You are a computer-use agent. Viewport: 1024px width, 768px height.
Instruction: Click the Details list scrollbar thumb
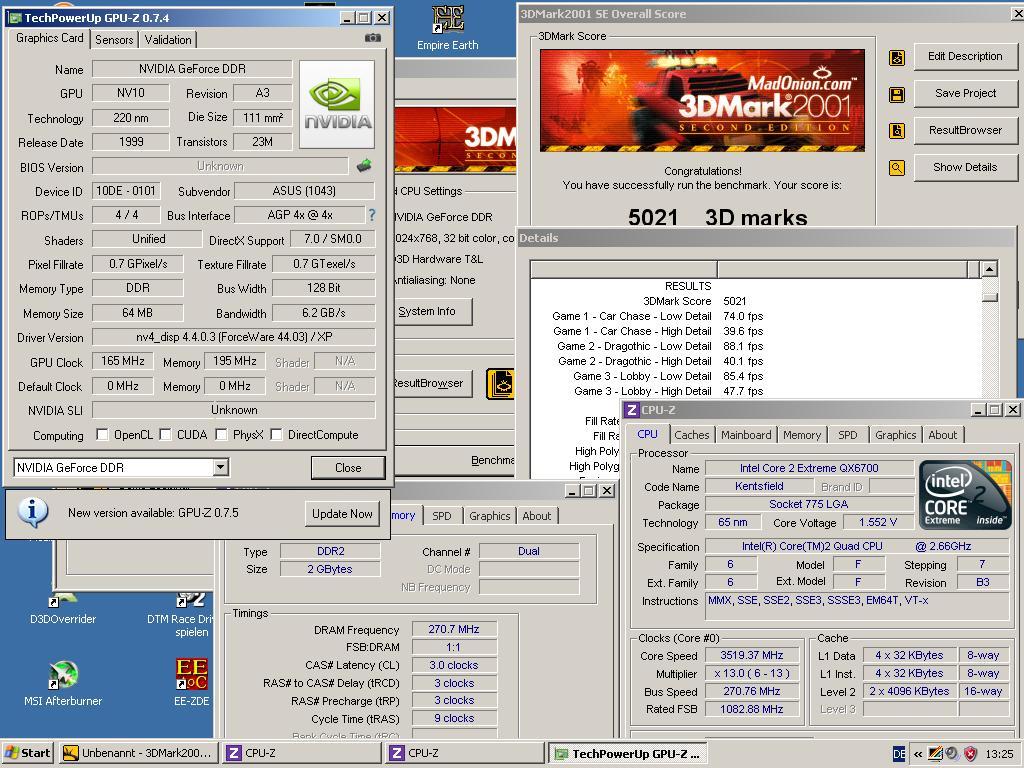pos(989,297)
